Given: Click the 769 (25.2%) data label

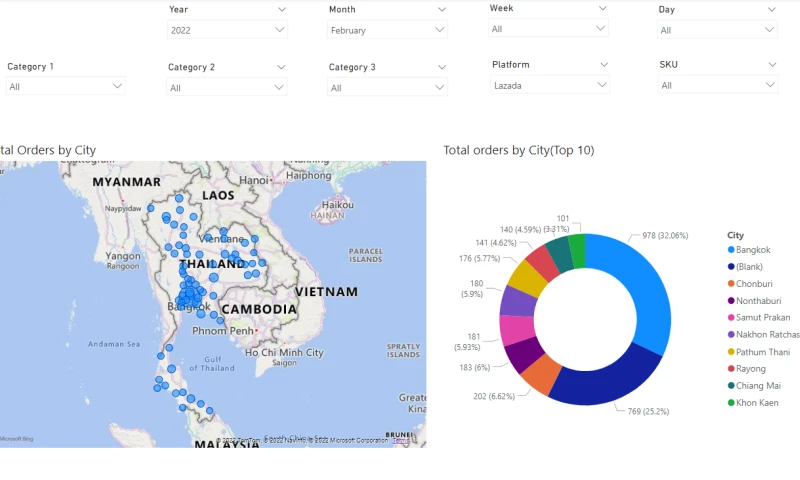Looking at the screenshot, I should (648, 411).
